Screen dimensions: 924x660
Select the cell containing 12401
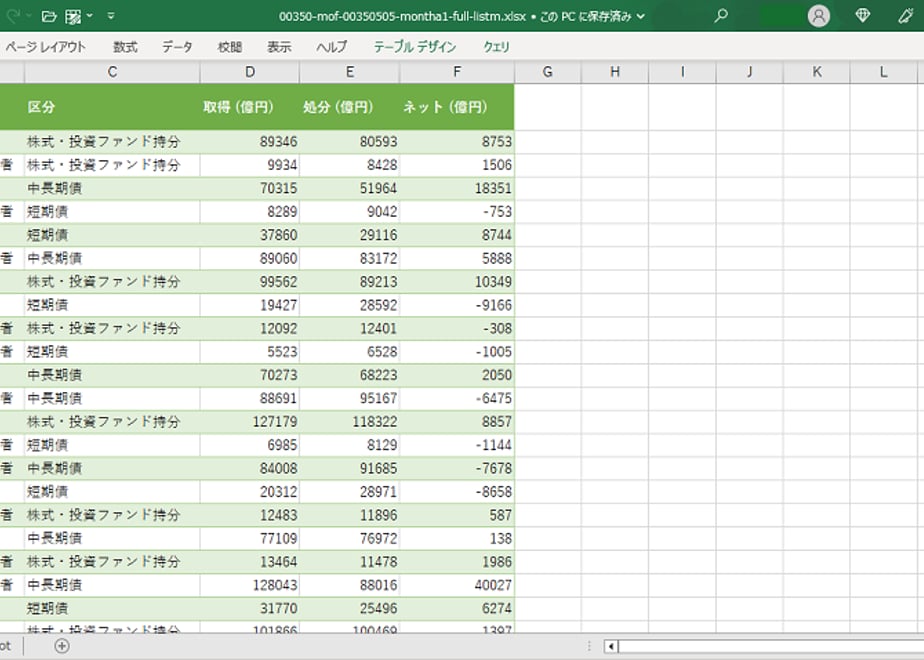click(x=349, y=328)
